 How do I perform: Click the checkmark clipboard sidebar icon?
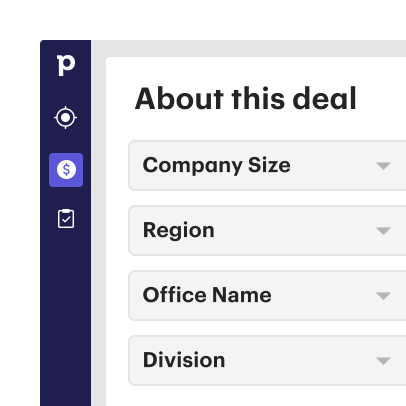pos(66,219)
